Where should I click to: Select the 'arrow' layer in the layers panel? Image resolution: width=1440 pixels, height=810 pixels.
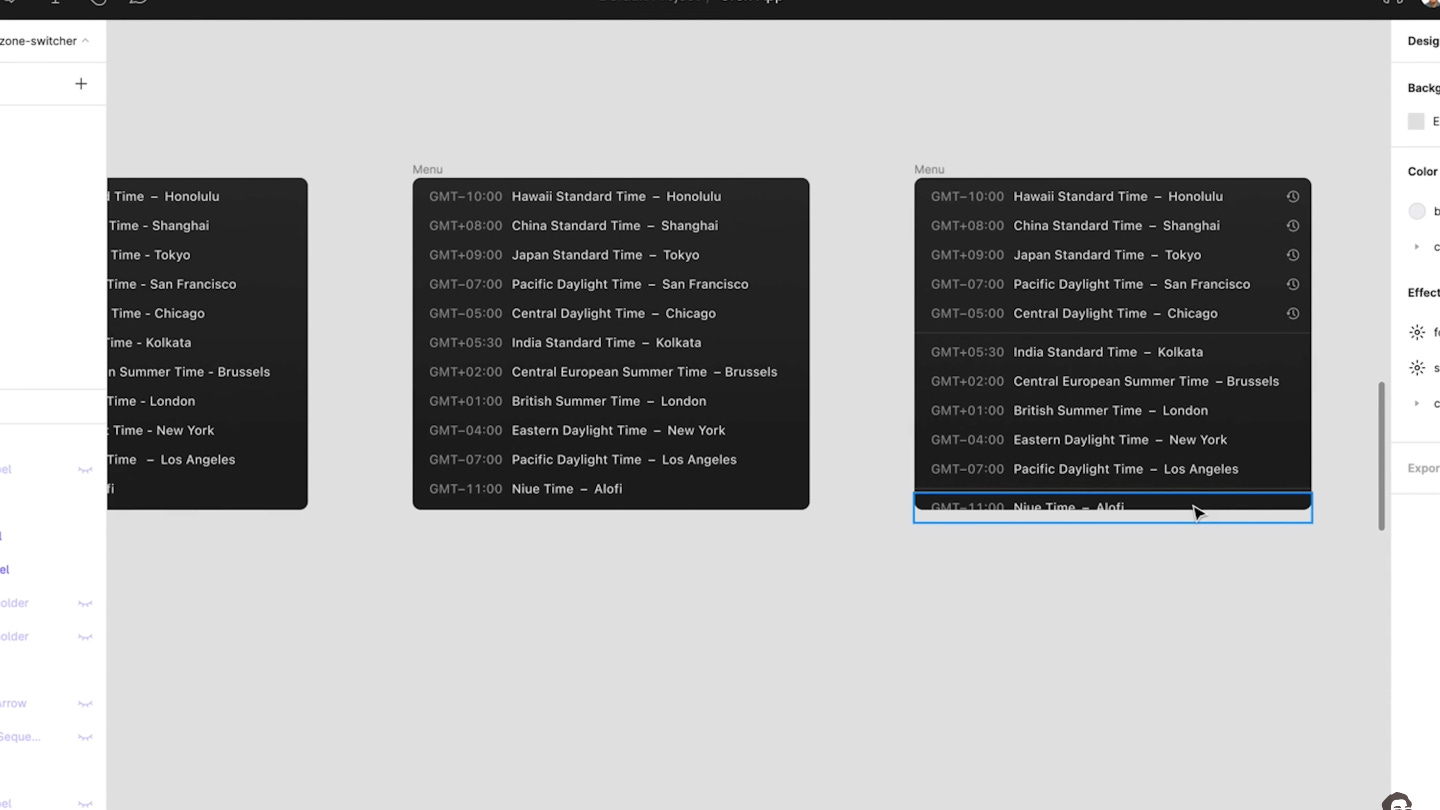point(14,704)
